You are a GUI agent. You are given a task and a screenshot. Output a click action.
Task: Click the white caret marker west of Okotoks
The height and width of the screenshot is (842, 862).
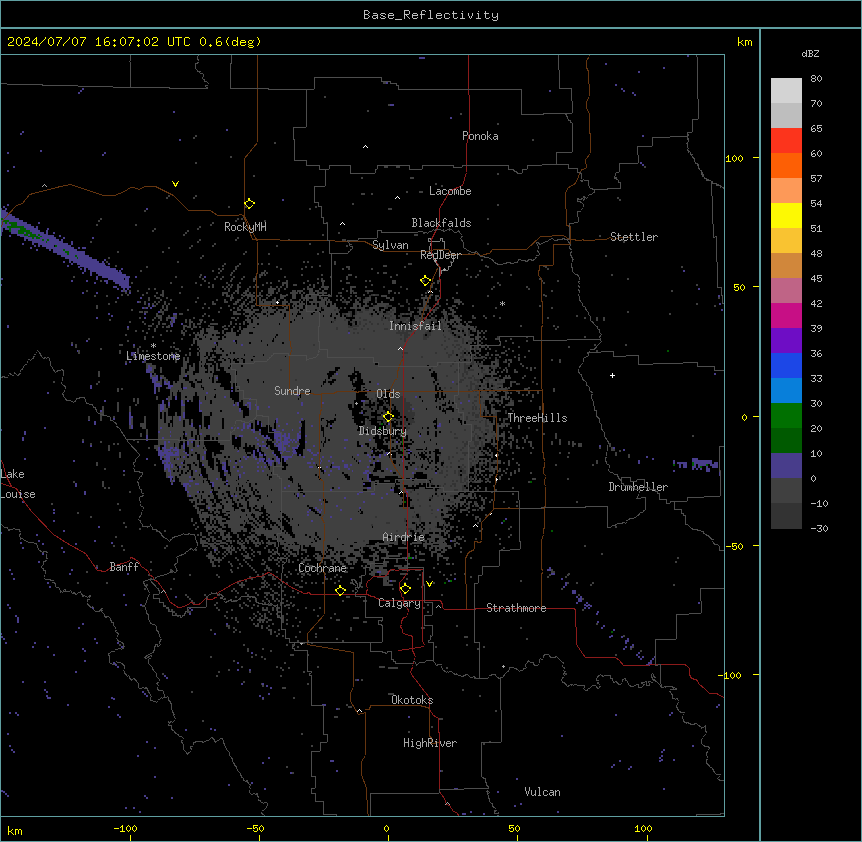click(x=360, y=711)
